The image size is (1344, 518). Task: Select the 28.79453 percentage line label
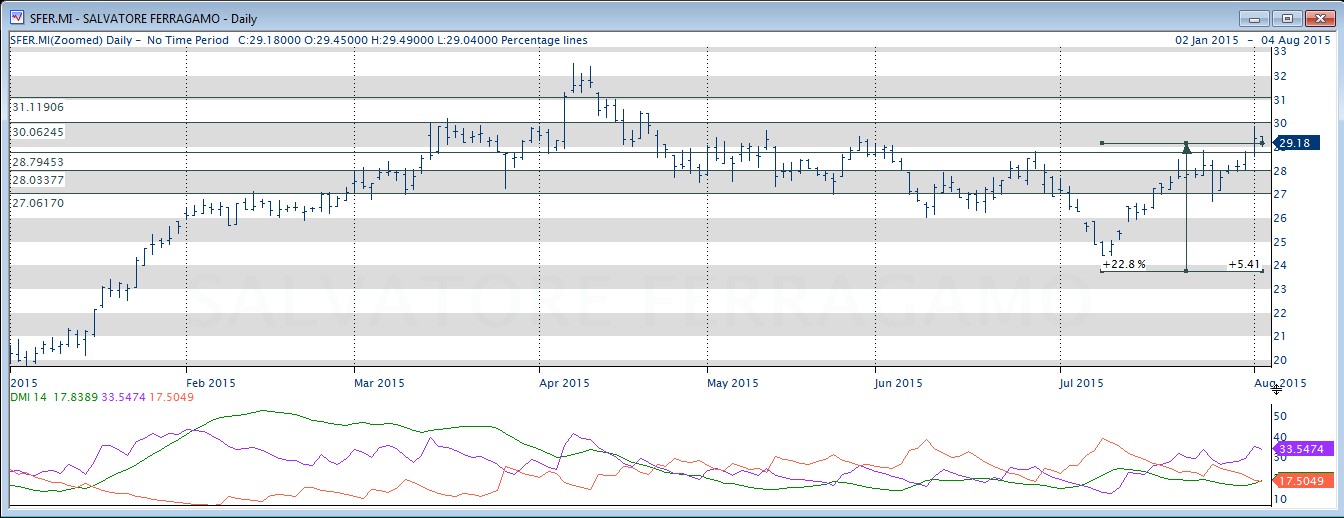[38, 162]
